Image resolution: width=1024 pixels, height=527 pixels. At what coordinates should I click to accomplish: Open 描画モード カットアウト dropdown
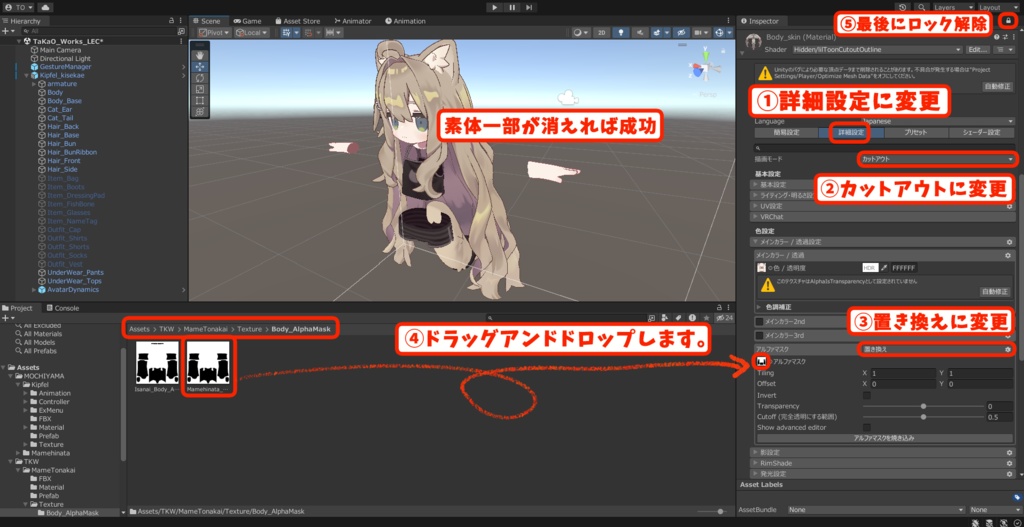click(x=936, y=159)
